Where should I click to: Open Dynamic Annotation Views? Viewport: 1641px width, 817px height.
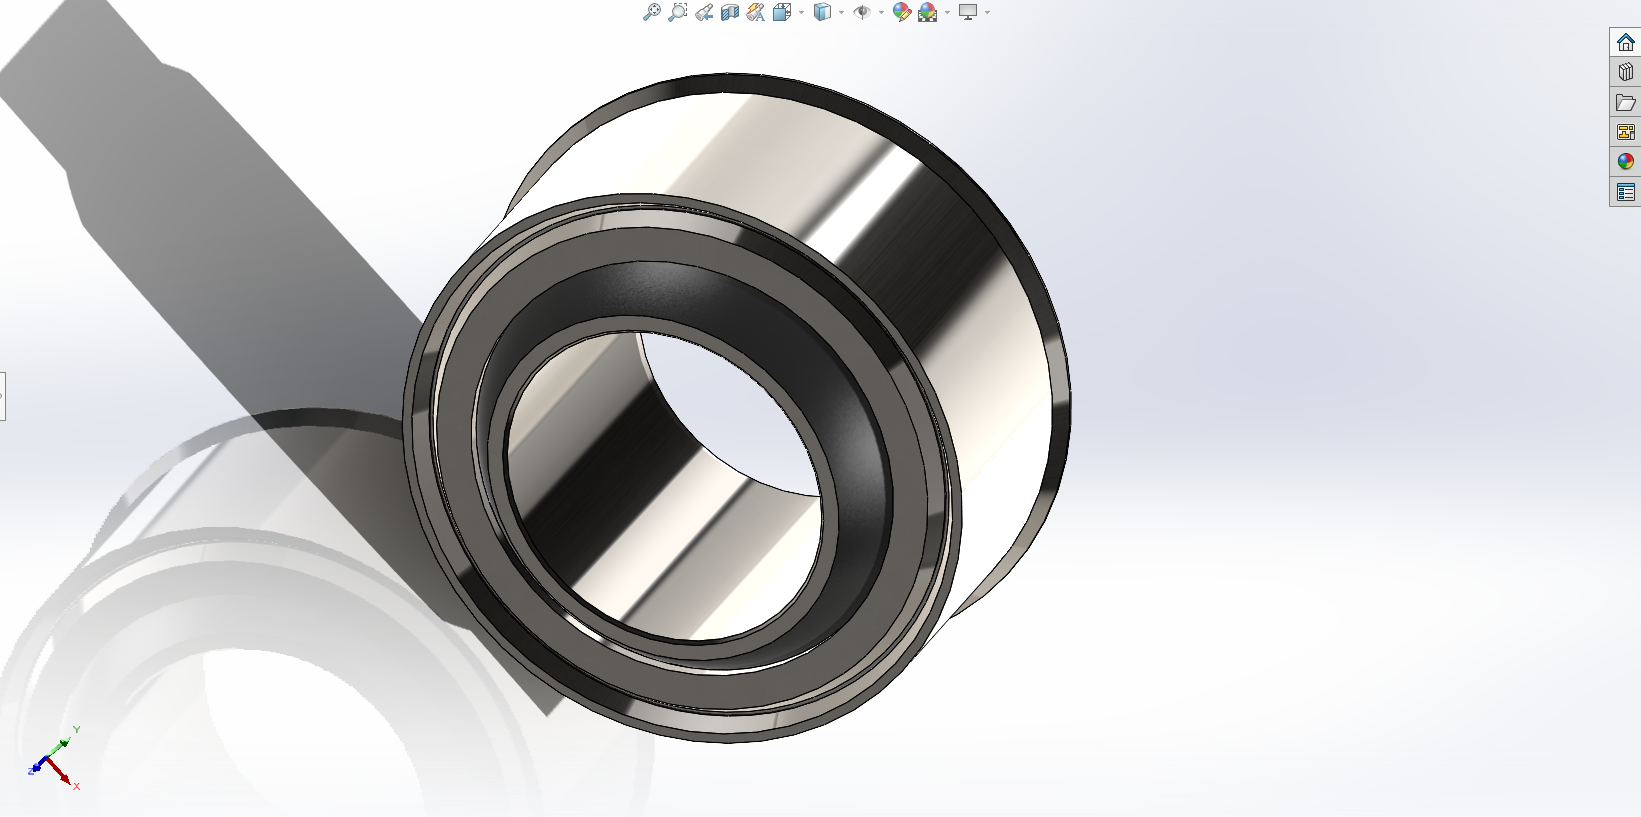click(756, 12)
